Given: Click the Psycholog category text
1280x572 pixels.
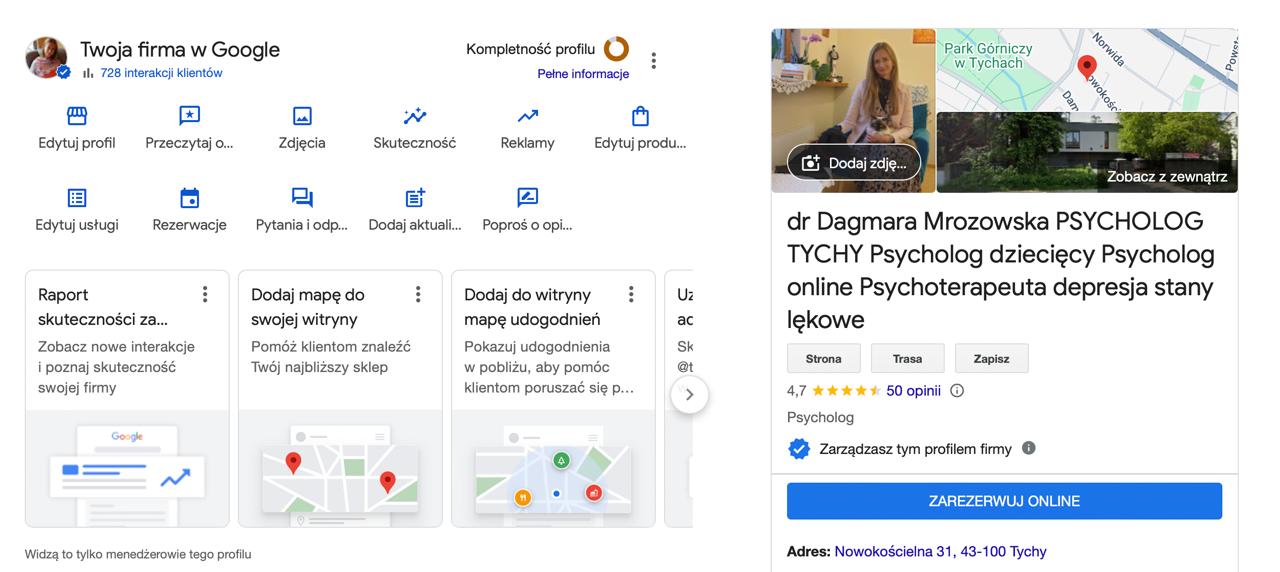Looking at the screenshot, I should (820, 417).
